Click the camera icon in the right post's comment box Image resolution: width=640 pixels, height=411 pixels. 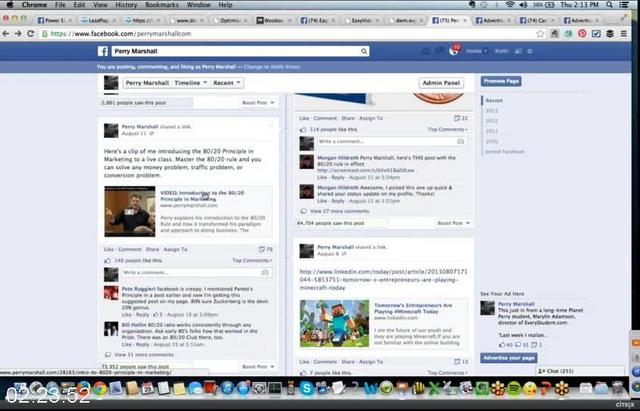(x=460, y=141)
